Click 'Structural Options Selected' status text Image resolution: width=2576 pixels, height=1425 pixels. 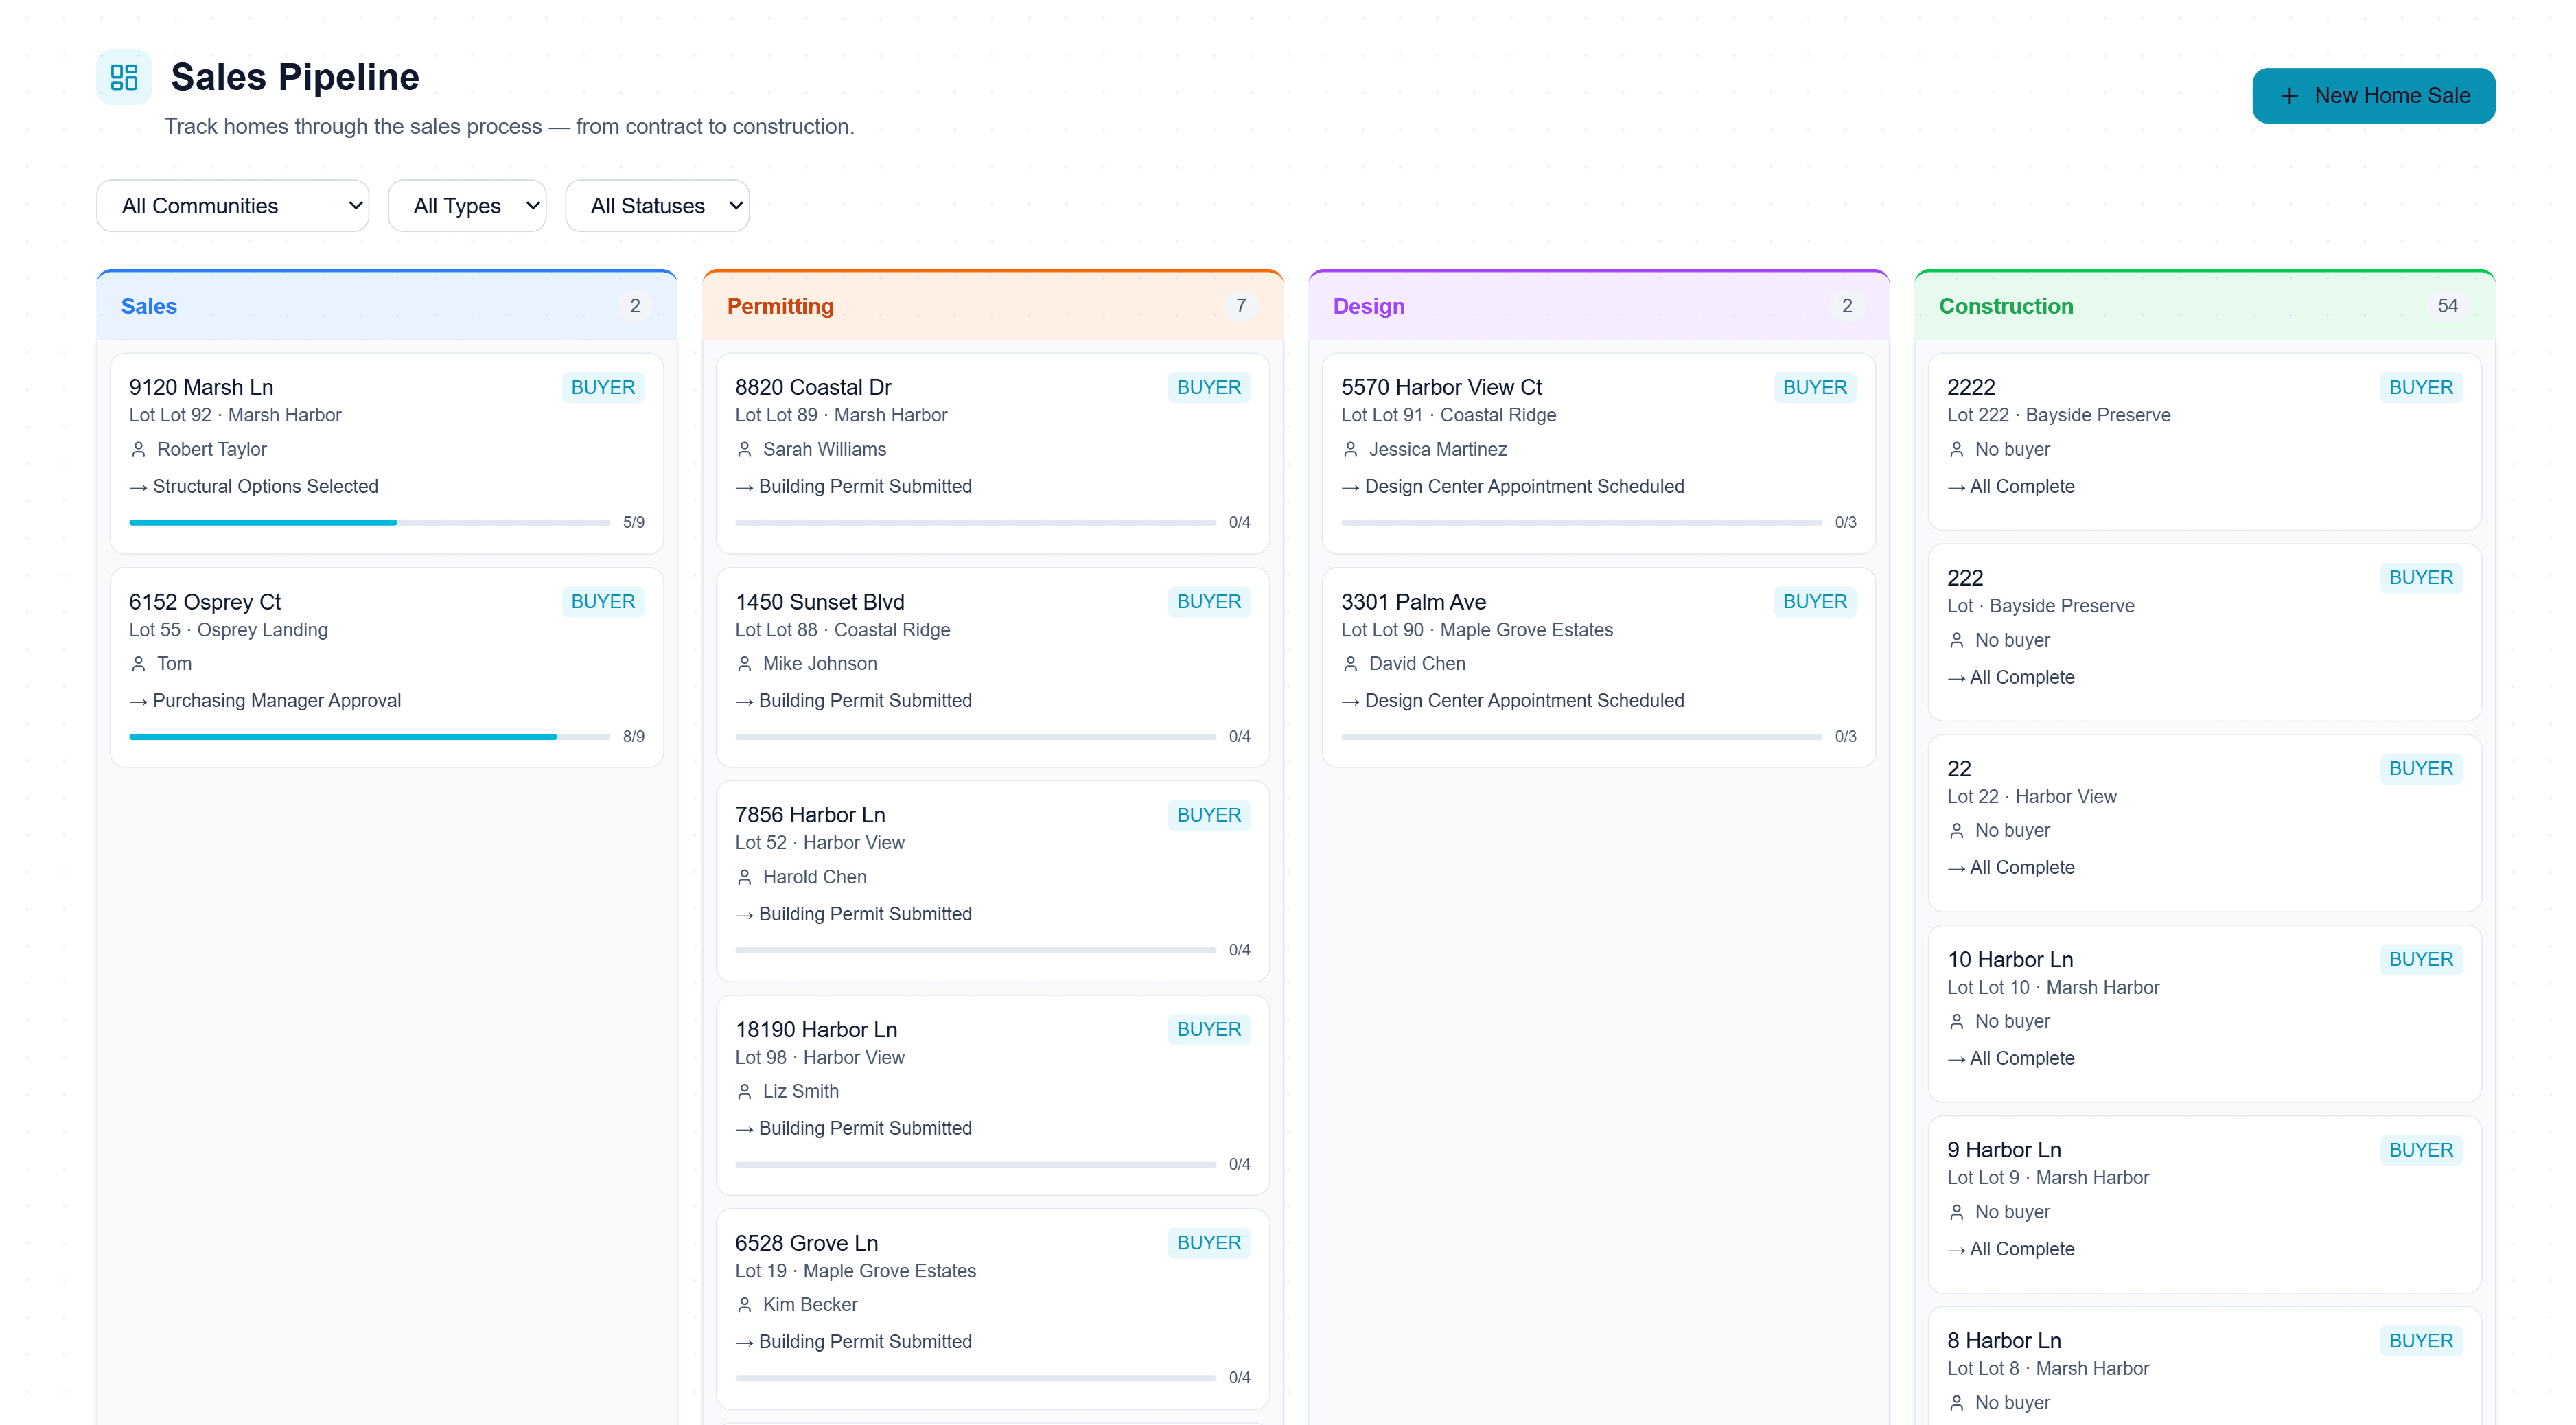tap(265, 487)
